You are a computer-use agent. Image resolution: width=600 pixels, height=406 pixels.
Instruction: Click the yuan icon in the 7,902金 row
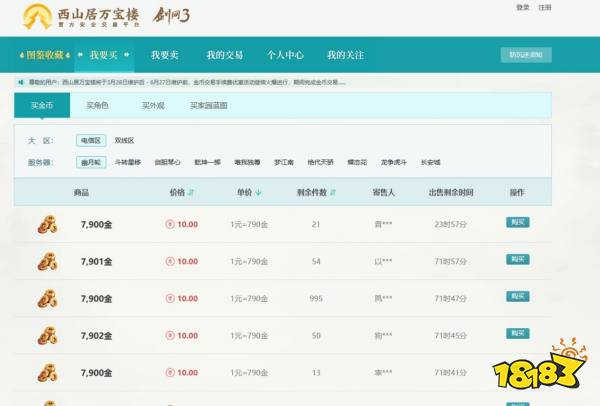point(170,336)
